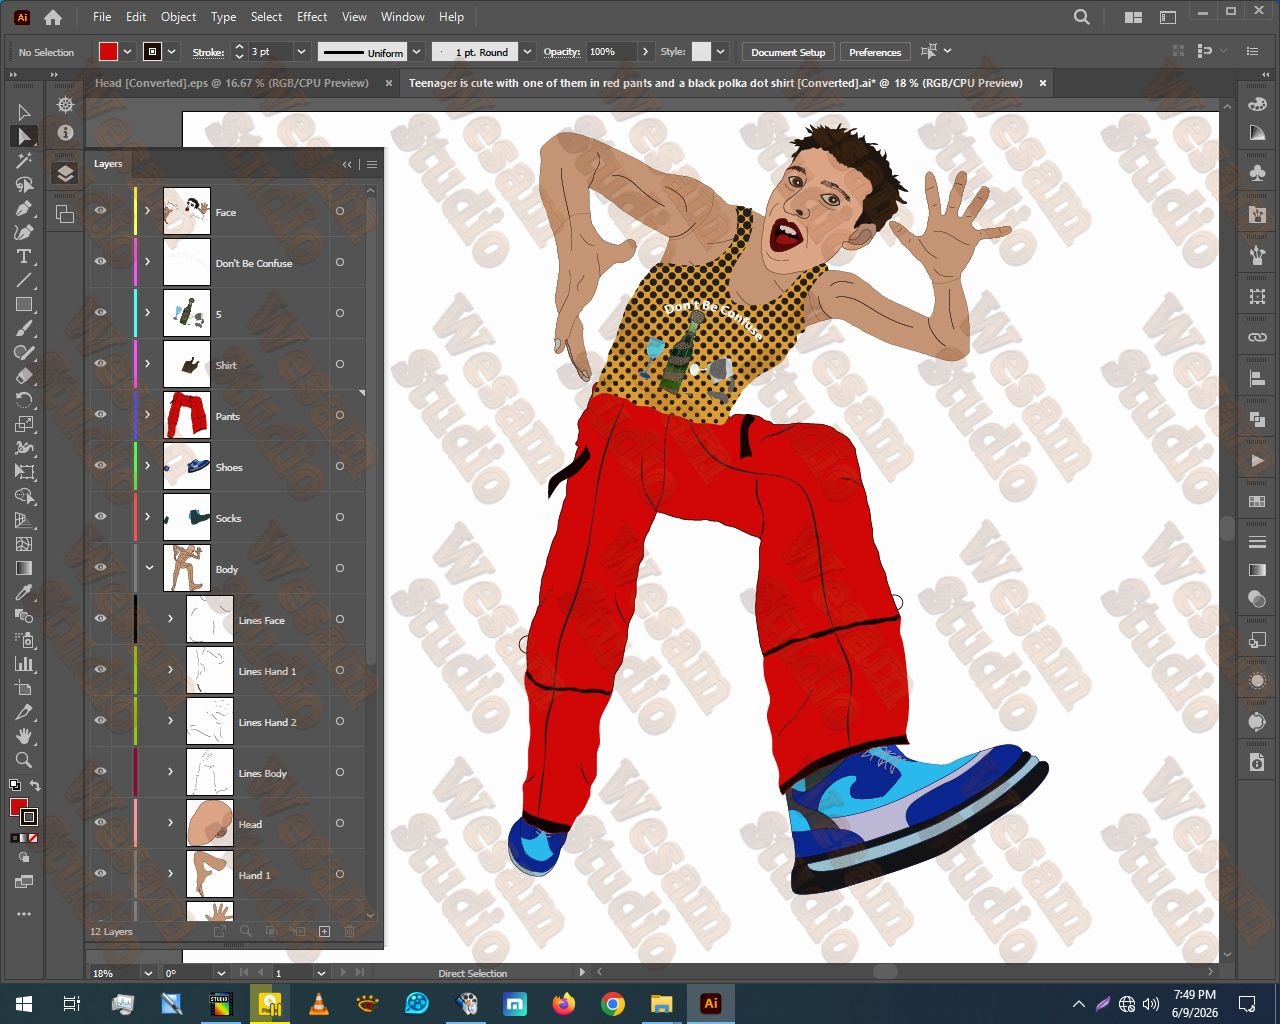Select the Column Graph tool
Image resolution: width=1280 pixels, height=1024 pixels.
pyautogui.click(x=24, y=664)
